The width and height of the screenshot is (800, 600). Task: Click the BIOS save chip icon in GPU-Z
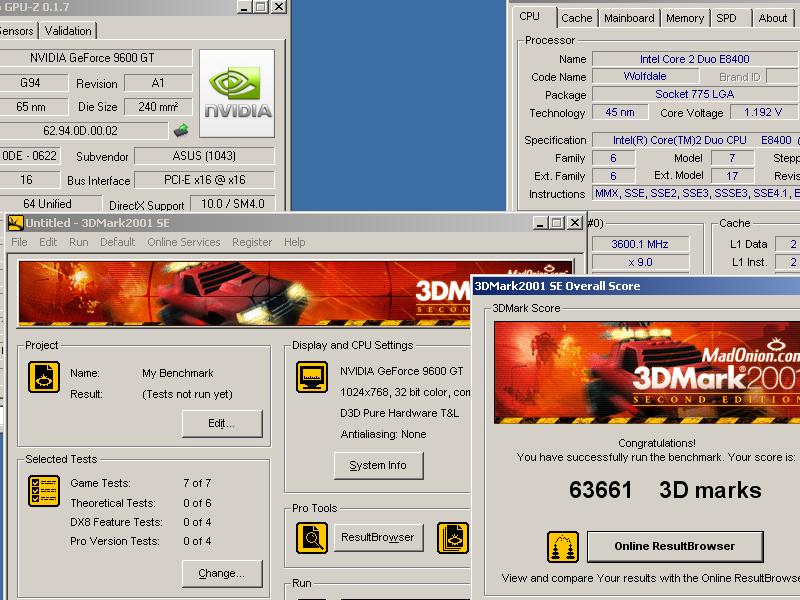point(181,131)
